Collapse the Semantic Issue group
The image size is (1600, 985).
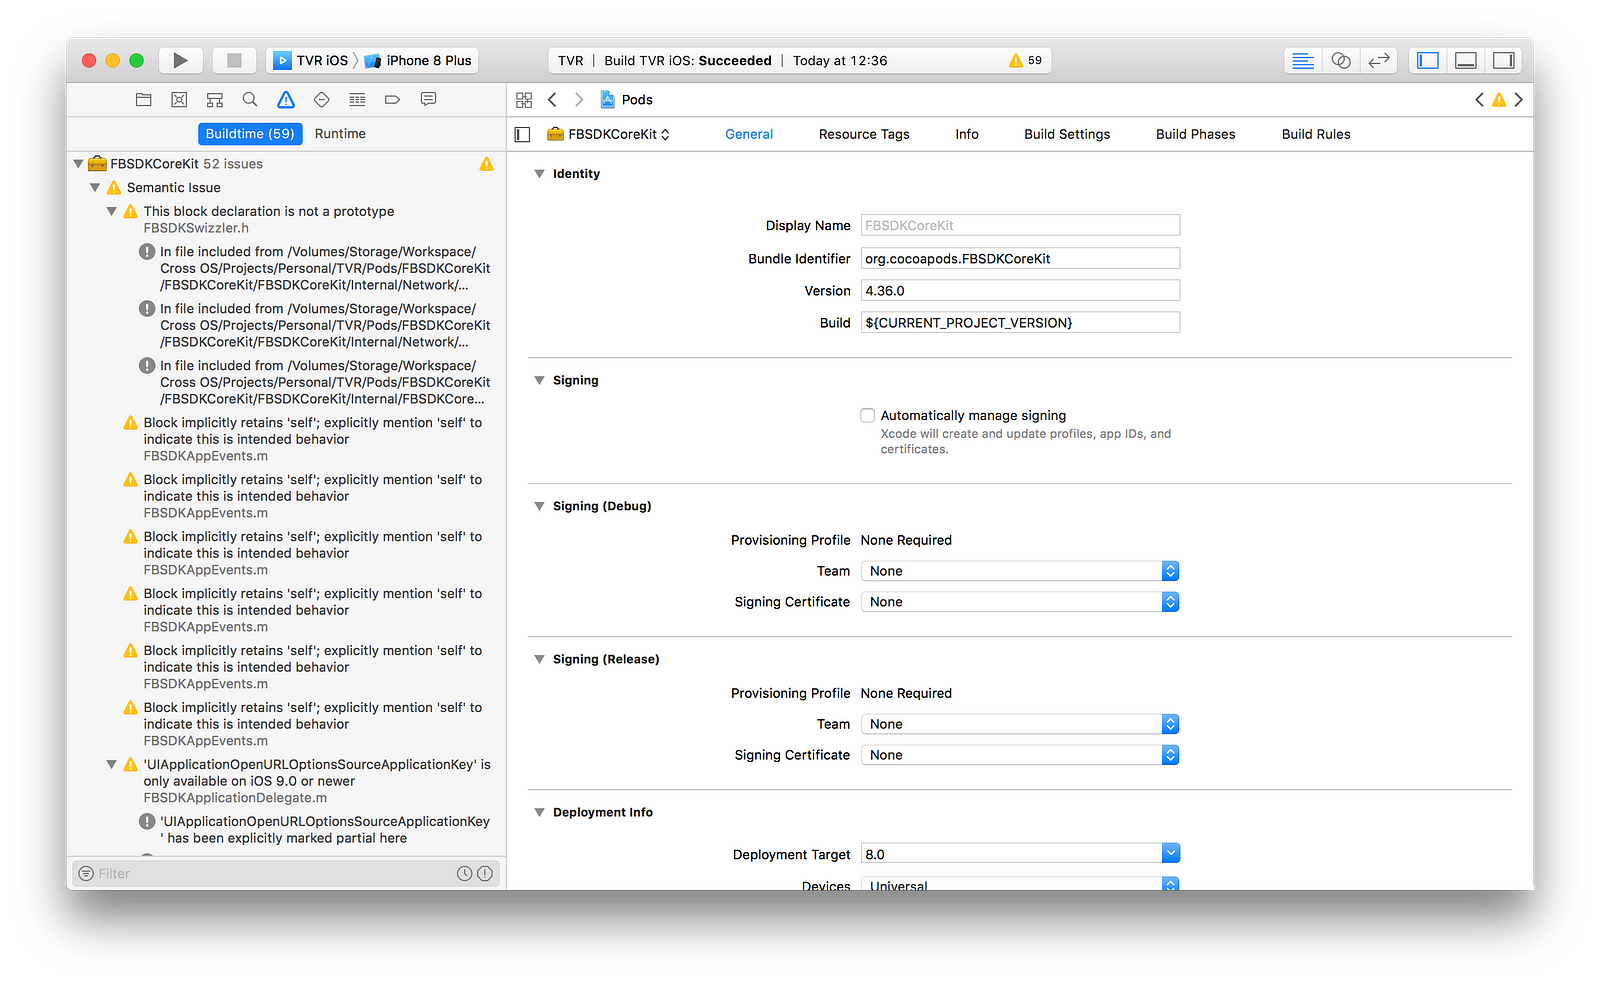coord(95,187)
